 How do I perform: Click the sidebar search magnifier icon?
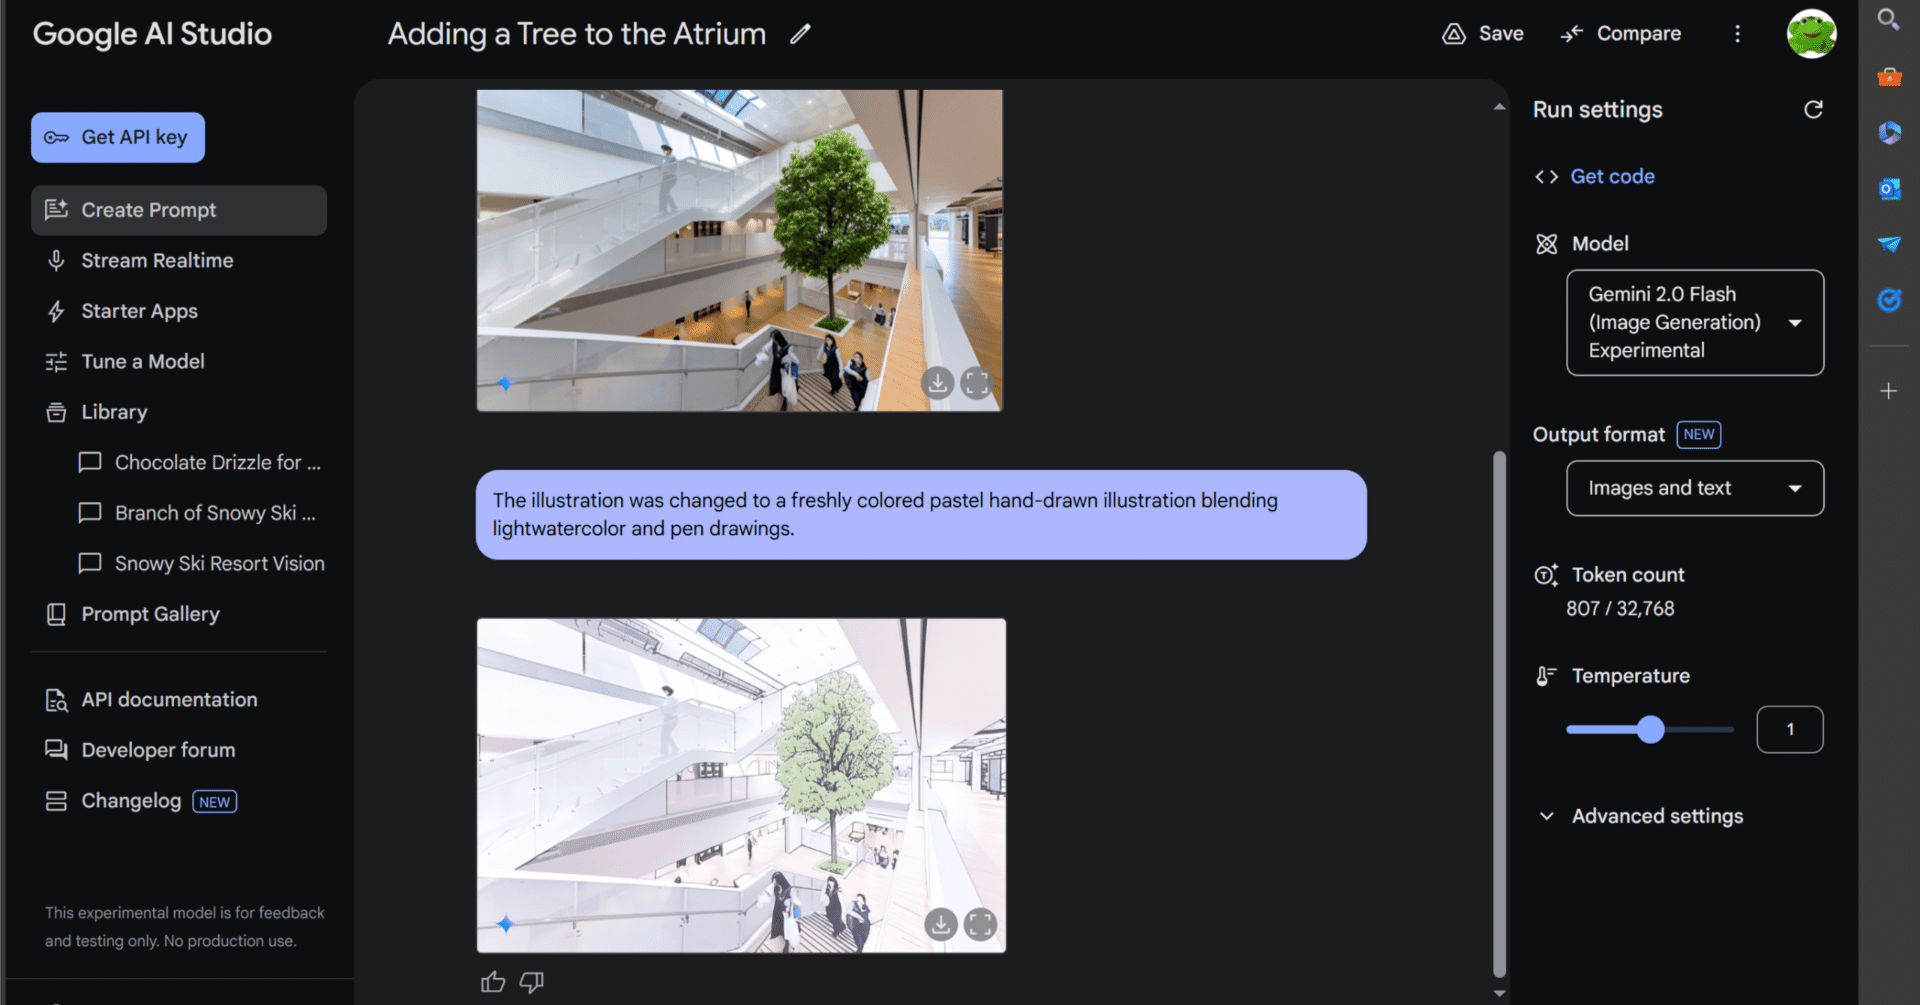(1888, 19)
